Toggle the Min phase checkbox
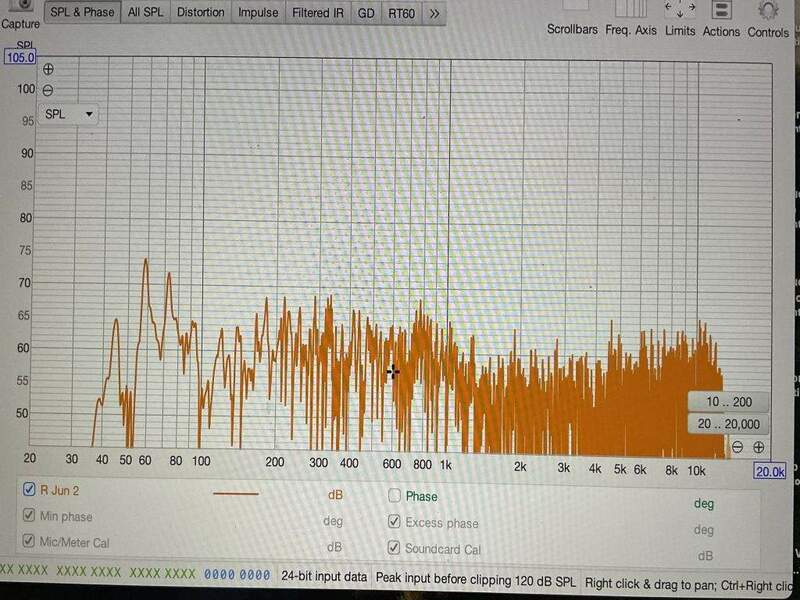The height and width of the screenshot is (600, 800). (29, 515)
